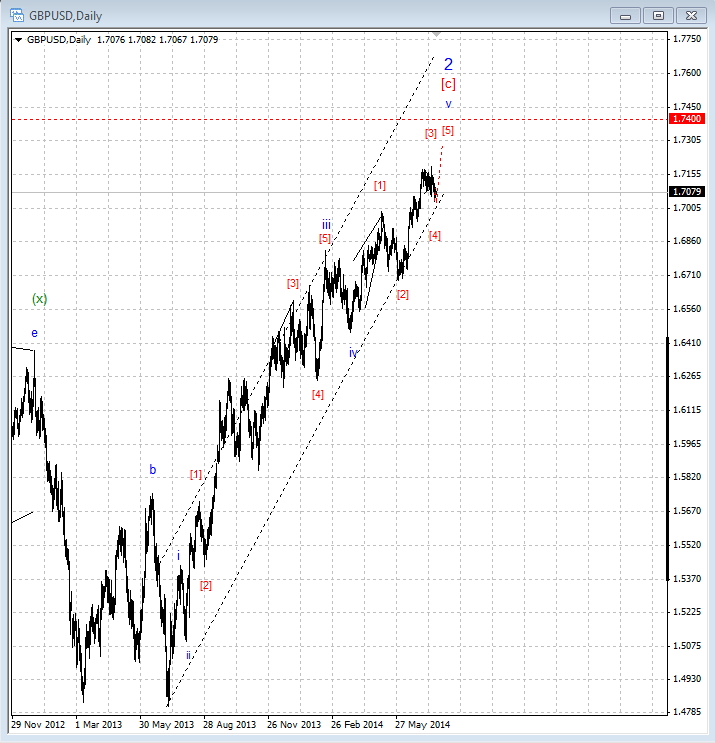Image resolution: width=715 pixels, height=743 pixels.
Task: Click the '1.5075' price axis label
Action: click(x=687, y=646)
